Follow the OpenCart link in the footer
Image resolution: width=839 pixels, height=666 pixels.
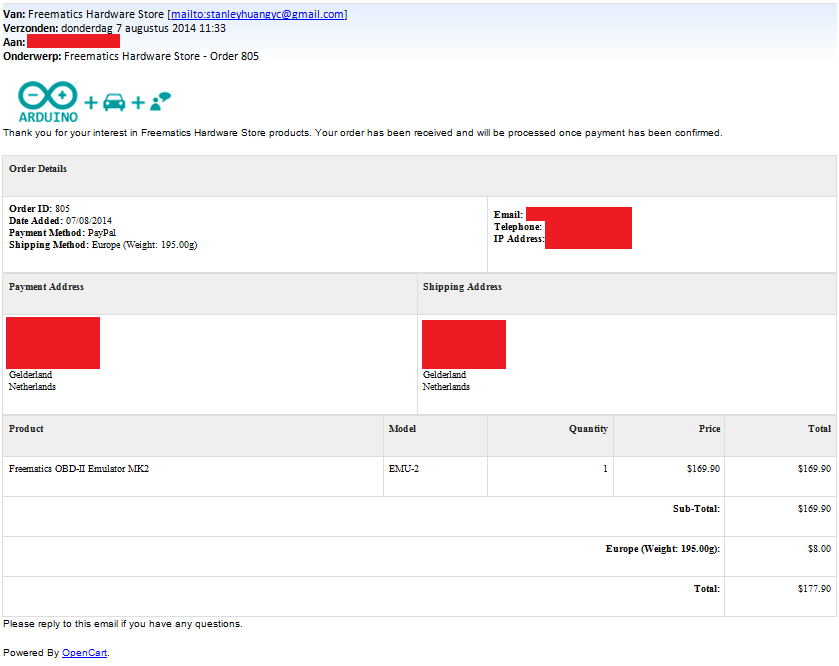[x=85, y=653]
